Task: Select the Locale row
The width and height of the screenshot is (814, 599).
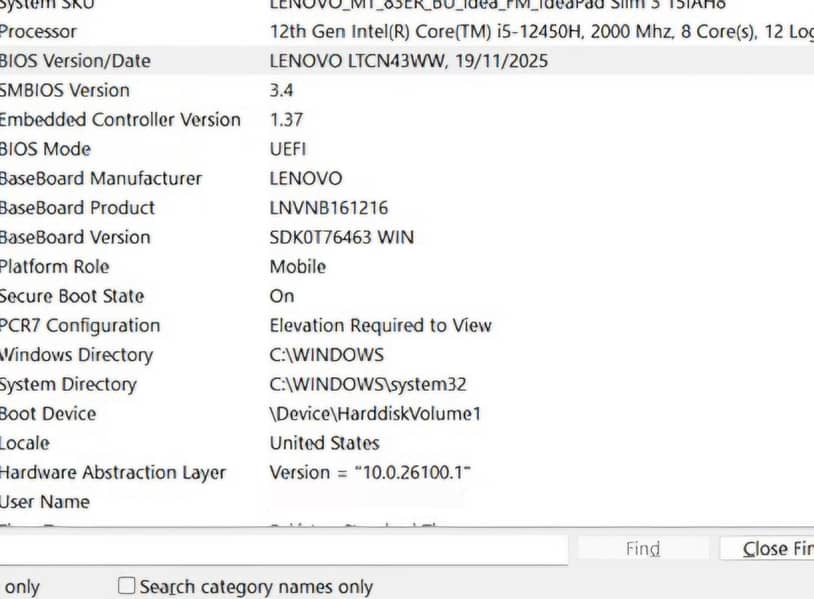Action: (25, 443)
